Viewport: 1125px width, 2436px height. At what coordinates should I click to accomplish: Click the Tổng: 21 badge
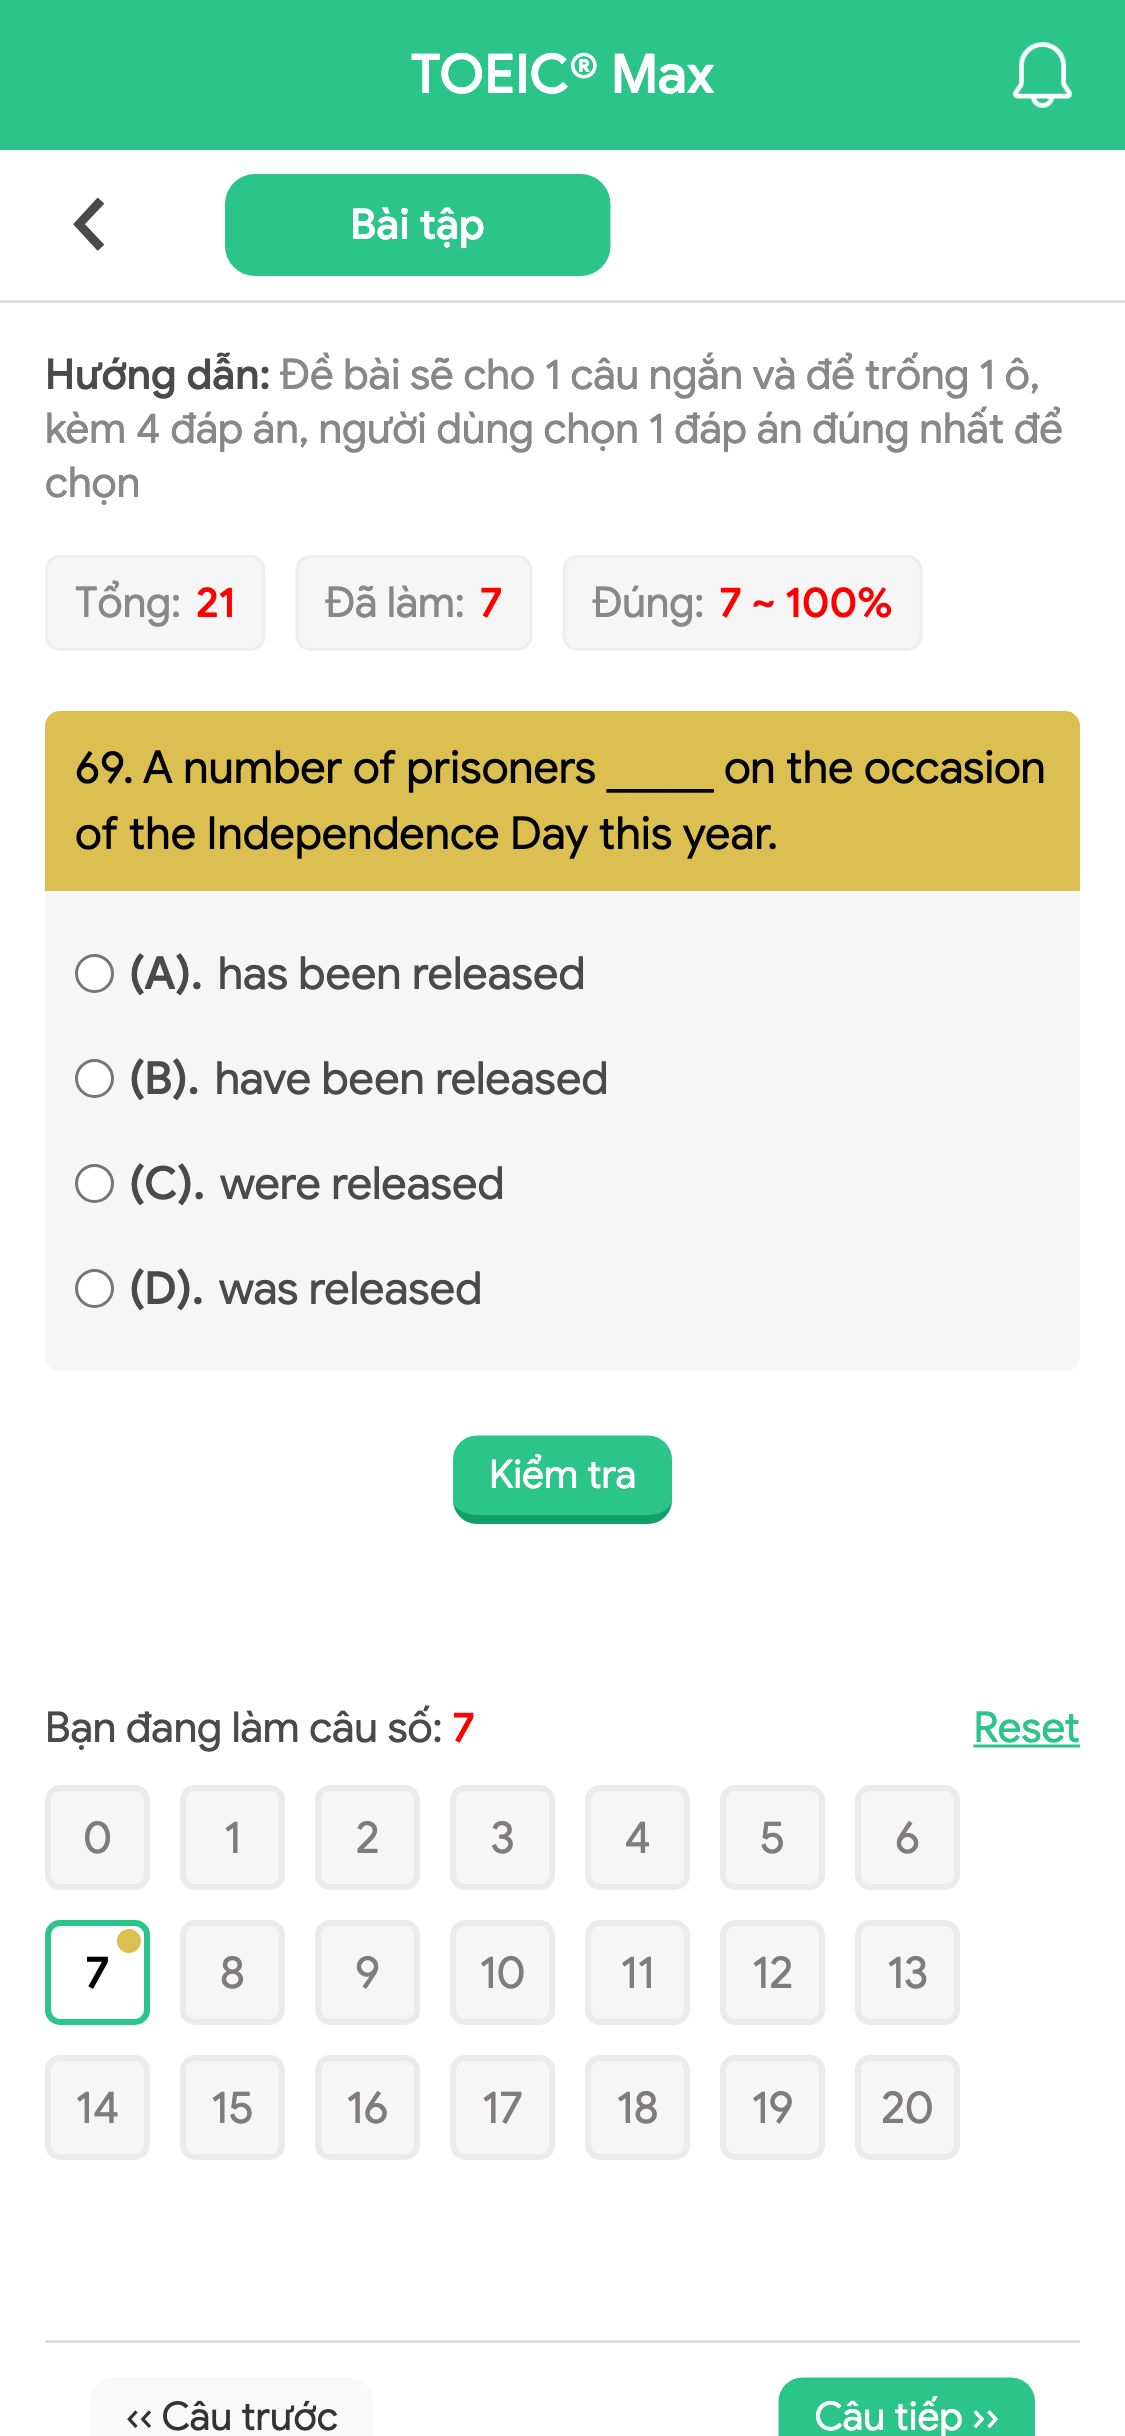[x=155, y=602]
